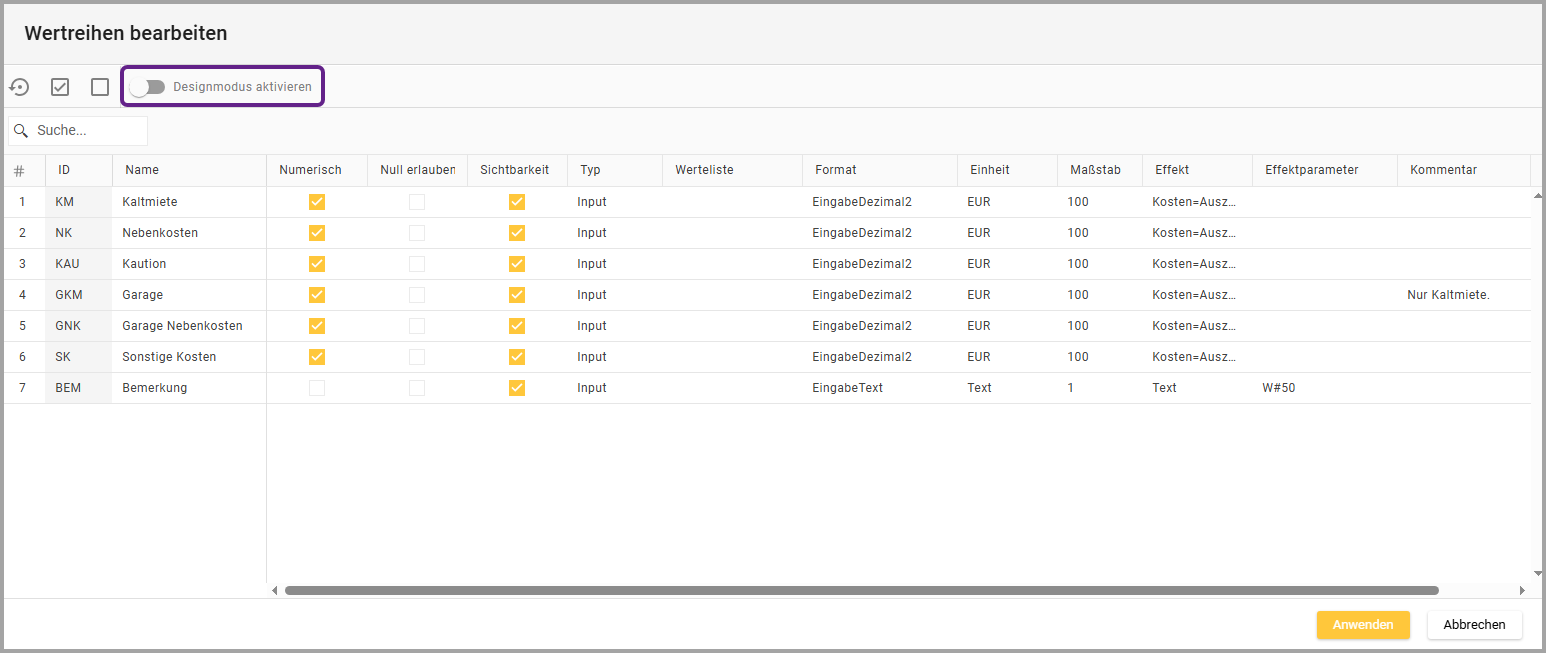Open the Typ cell of the Kaution row
1546x653 pixels.
(x=613, y=264)
